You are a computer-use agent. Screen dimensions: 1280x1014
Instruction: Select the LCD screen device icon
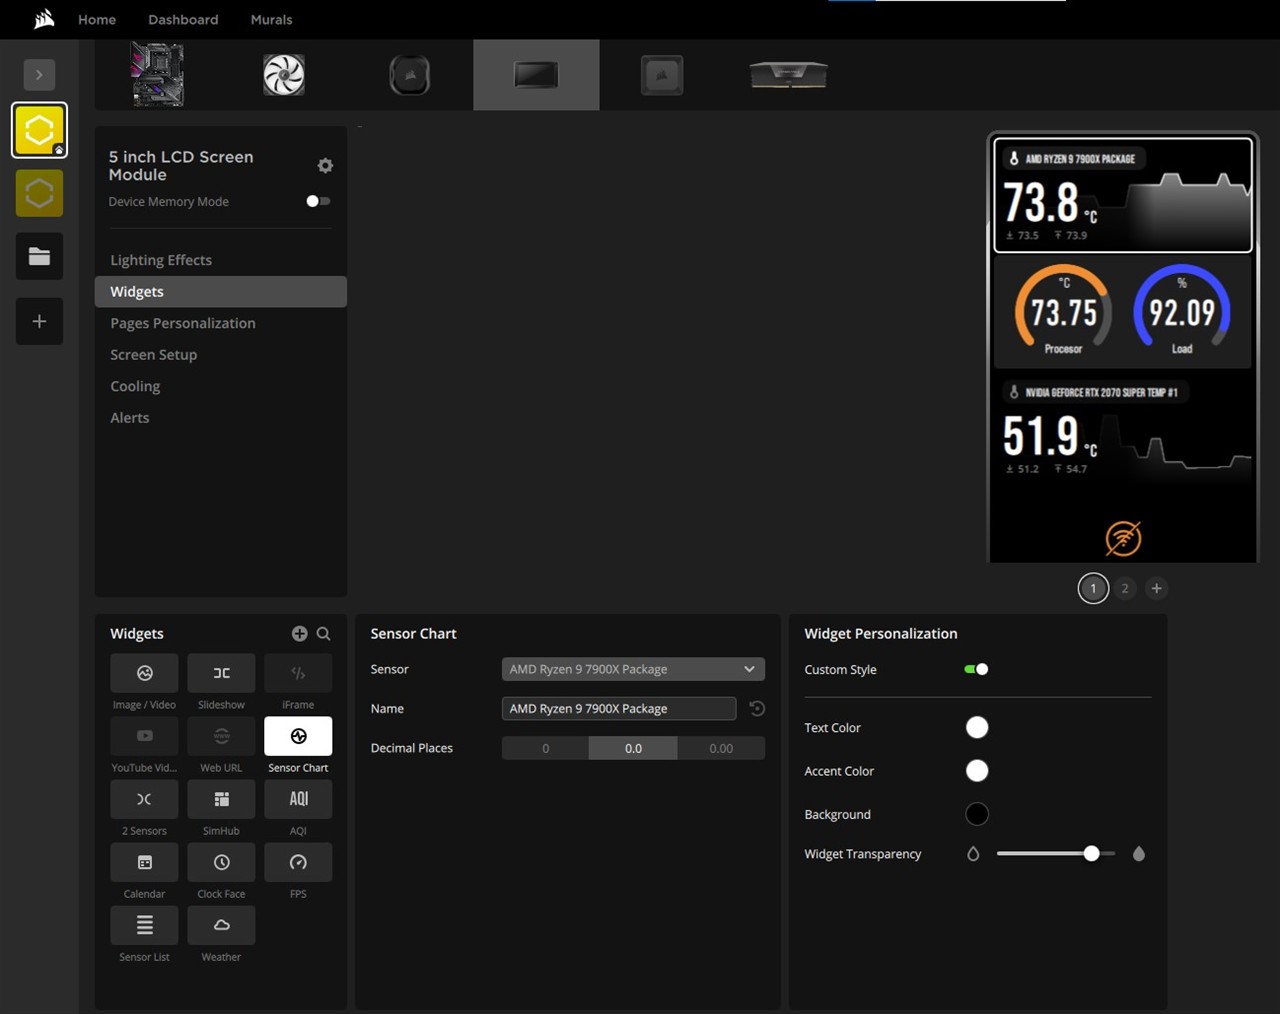point(536,75)
